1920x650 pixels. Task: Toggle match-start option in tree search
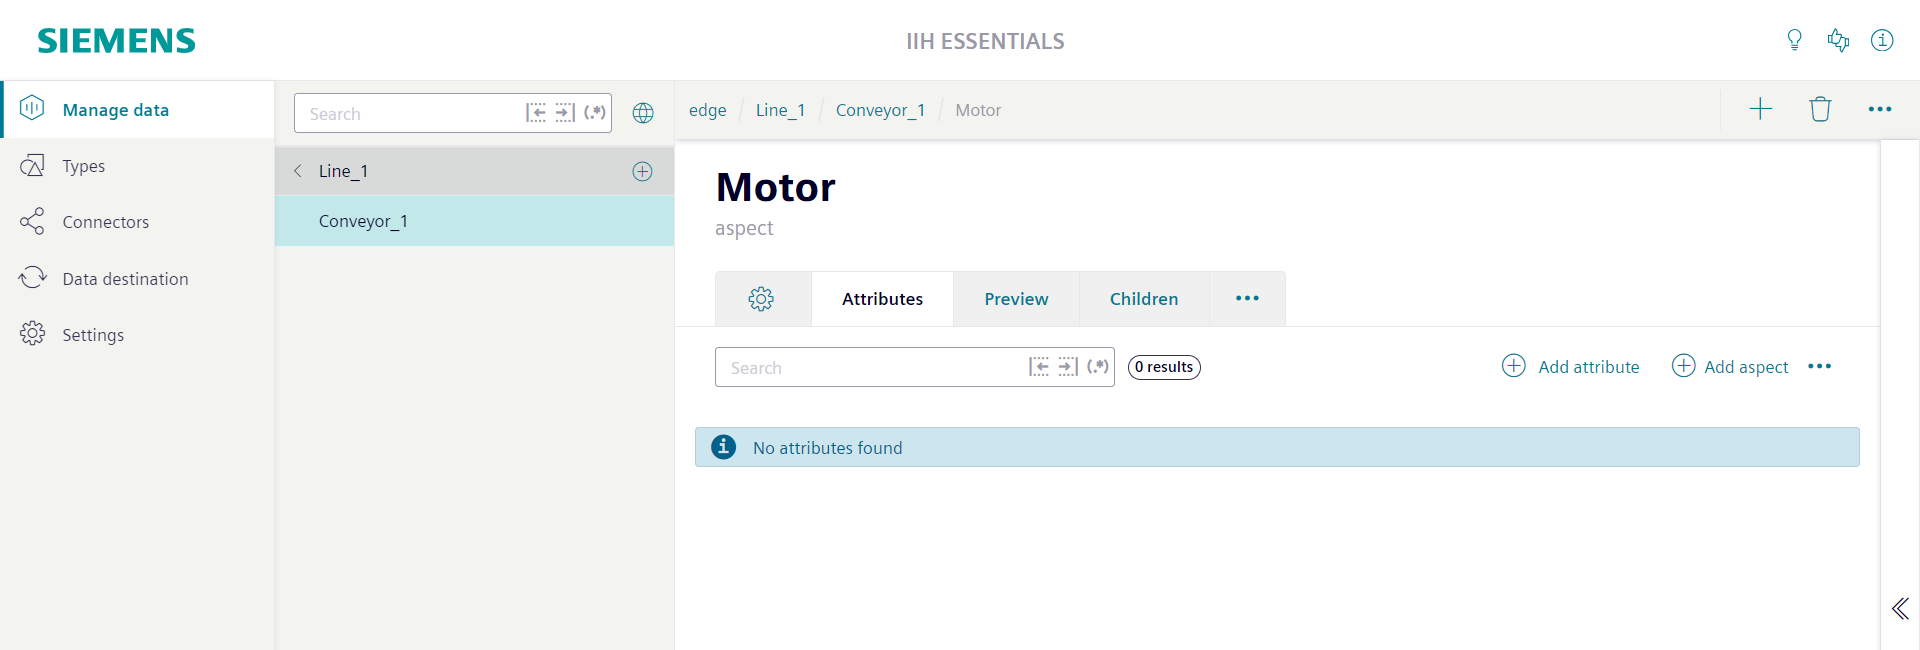point(536,113)
